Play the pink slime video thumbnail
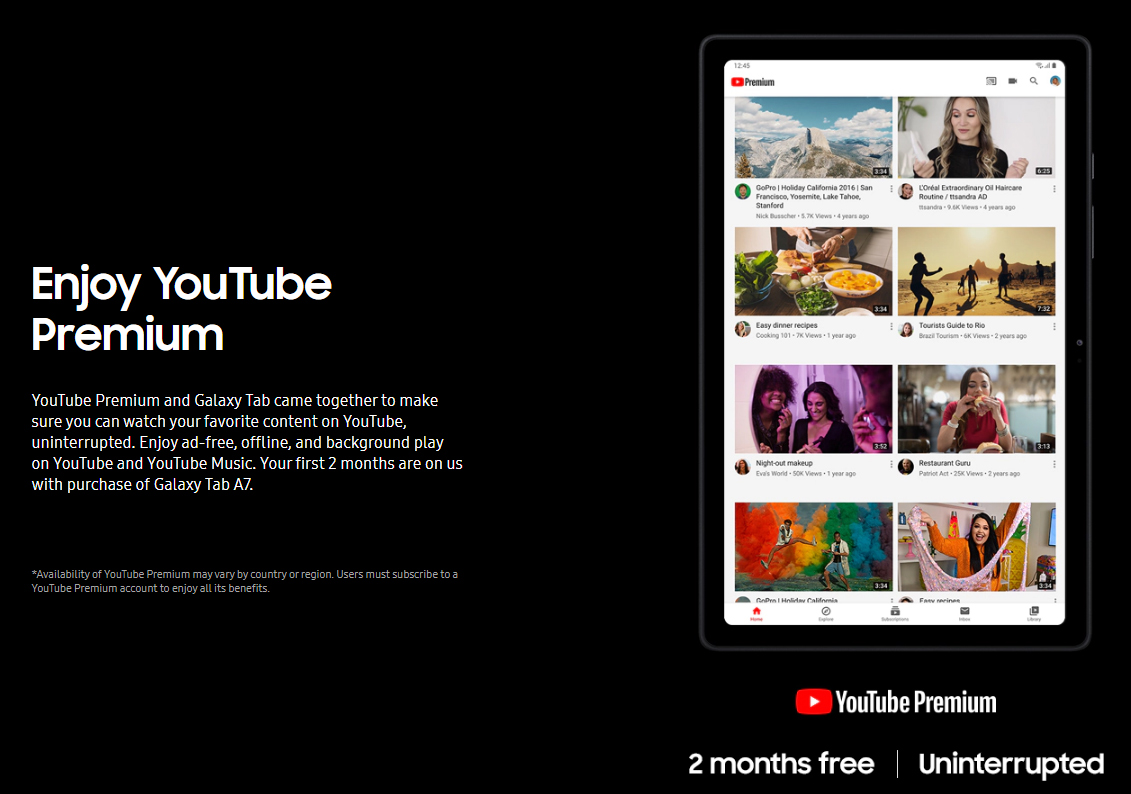 [x=976, y=547]
